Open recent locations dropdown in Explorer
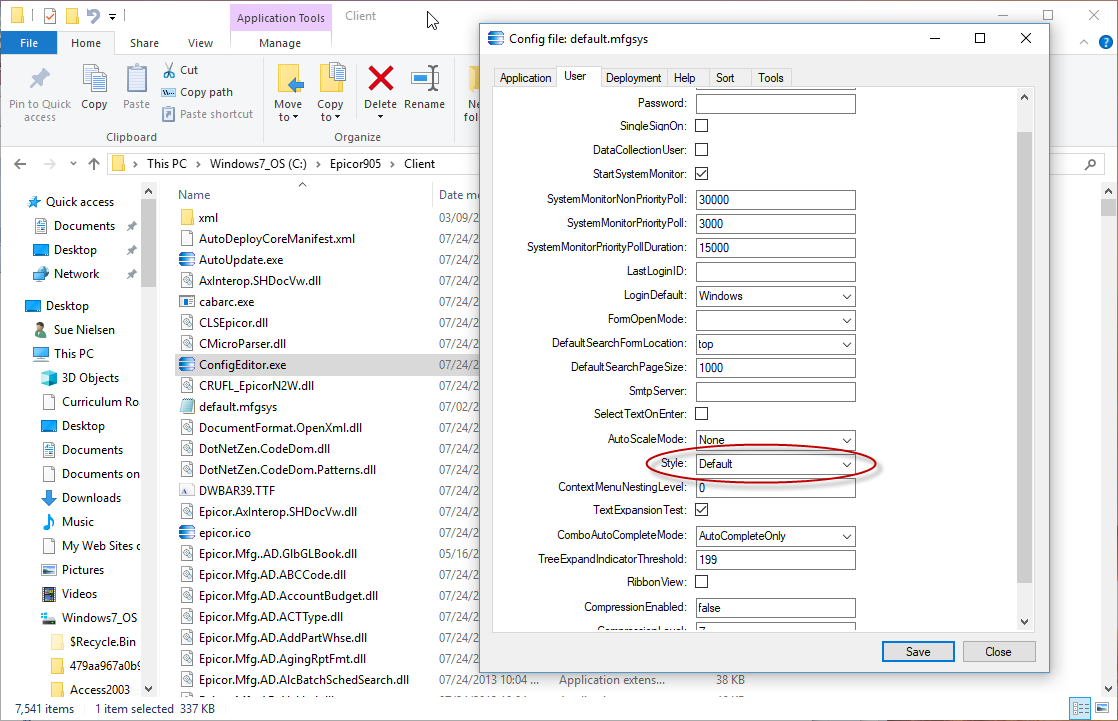The height and width of the screenshot is (721, 1118). coord(73,164)
